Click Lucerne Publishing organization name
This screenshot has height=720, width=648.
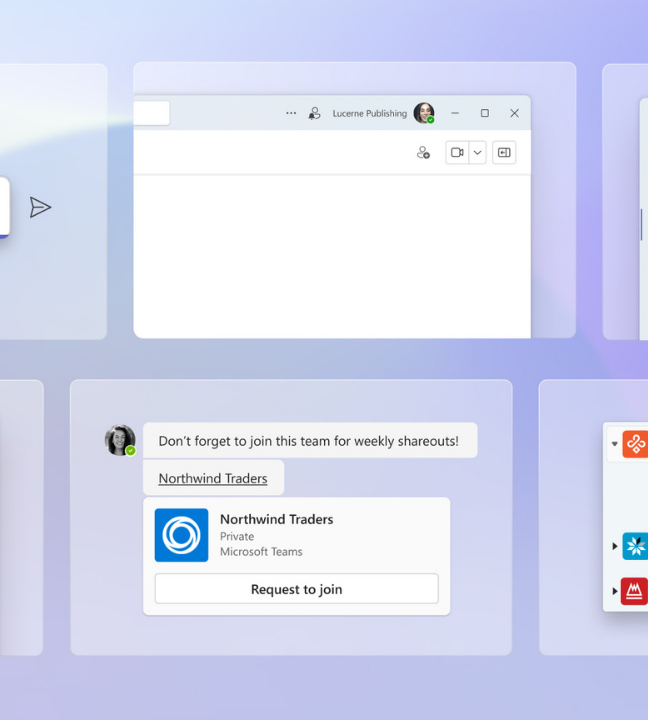tap(370, 113)
